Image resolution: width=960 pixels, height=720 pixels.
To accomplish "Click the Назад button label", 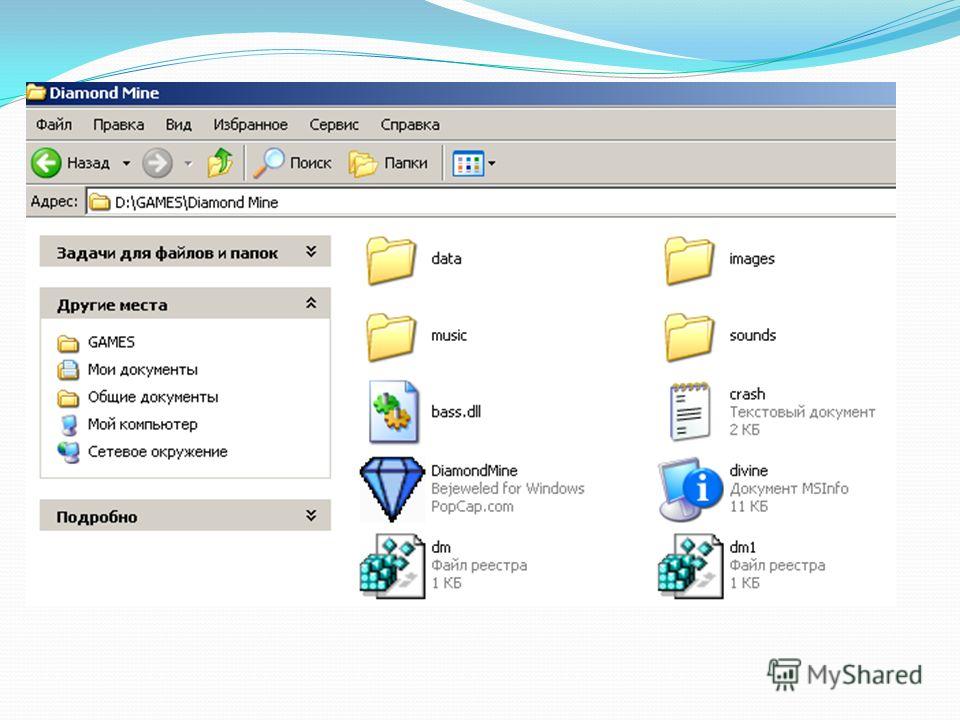I will click(89, 163).
